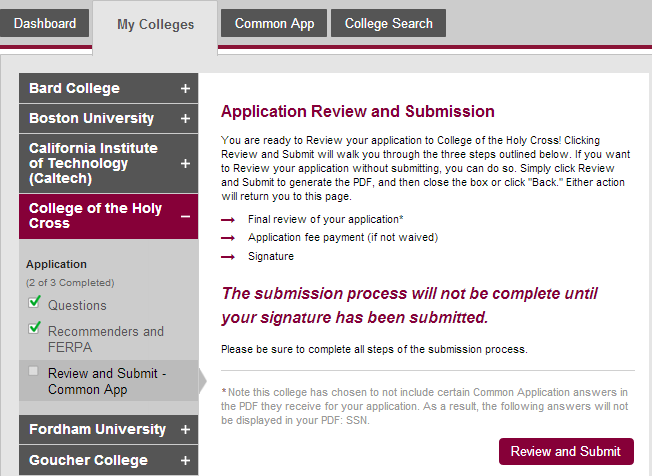Click the arrow icon beside Signature
This screenshot has height=476, width=652.
(228, 257)
